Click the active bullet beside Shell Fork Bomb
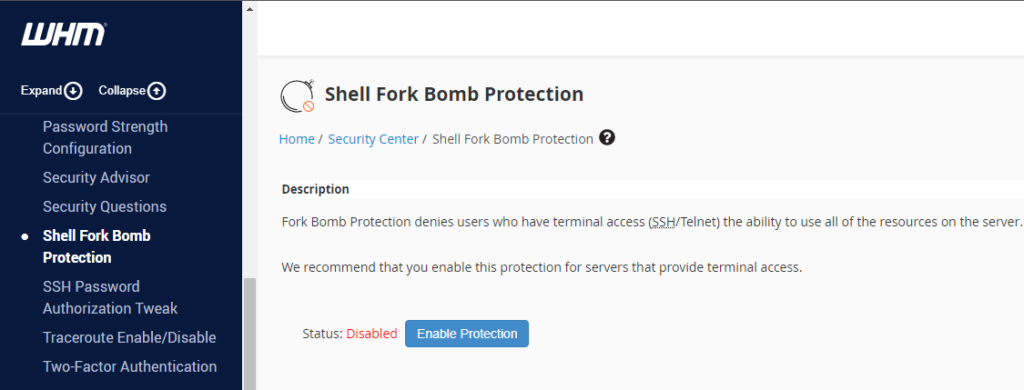The height and width of the screenshot is (390, 1024). tap(25, 236)
